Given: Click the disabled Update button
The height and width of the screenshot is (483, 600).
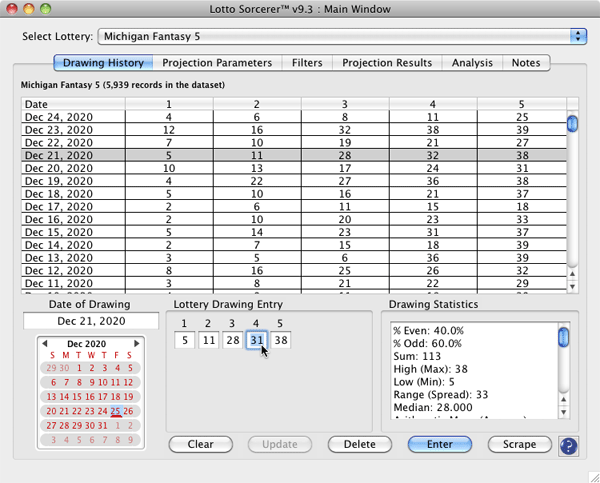Looking at the screenshot, I should pos(280,444).
